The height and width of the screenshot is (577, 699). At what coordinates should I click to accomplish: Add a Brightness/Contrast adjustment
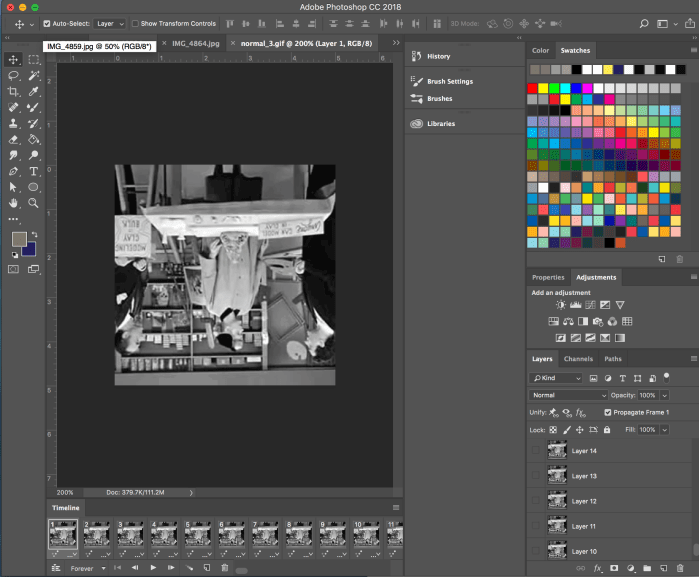561,305
